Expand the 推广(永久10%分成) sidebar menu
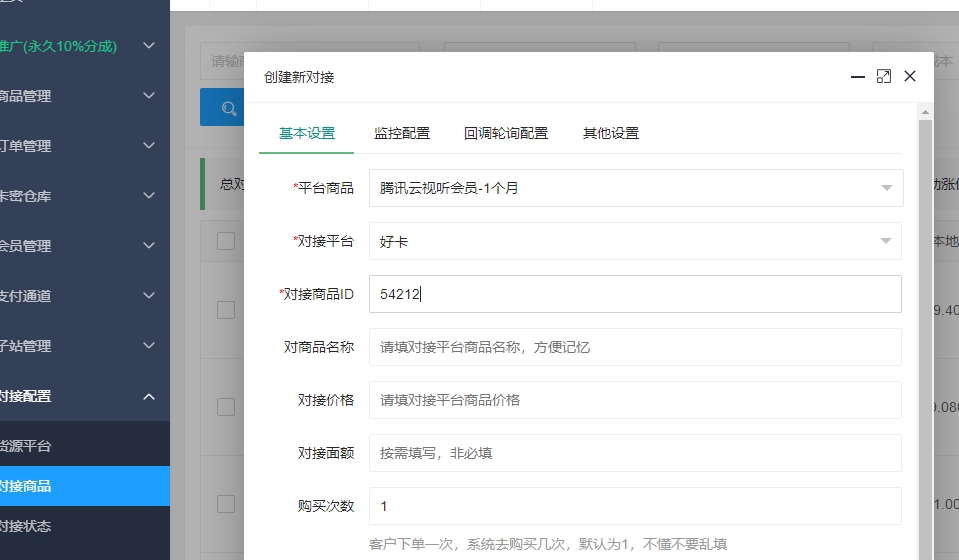The image size is (959, 560). click(x=85, y=46)
